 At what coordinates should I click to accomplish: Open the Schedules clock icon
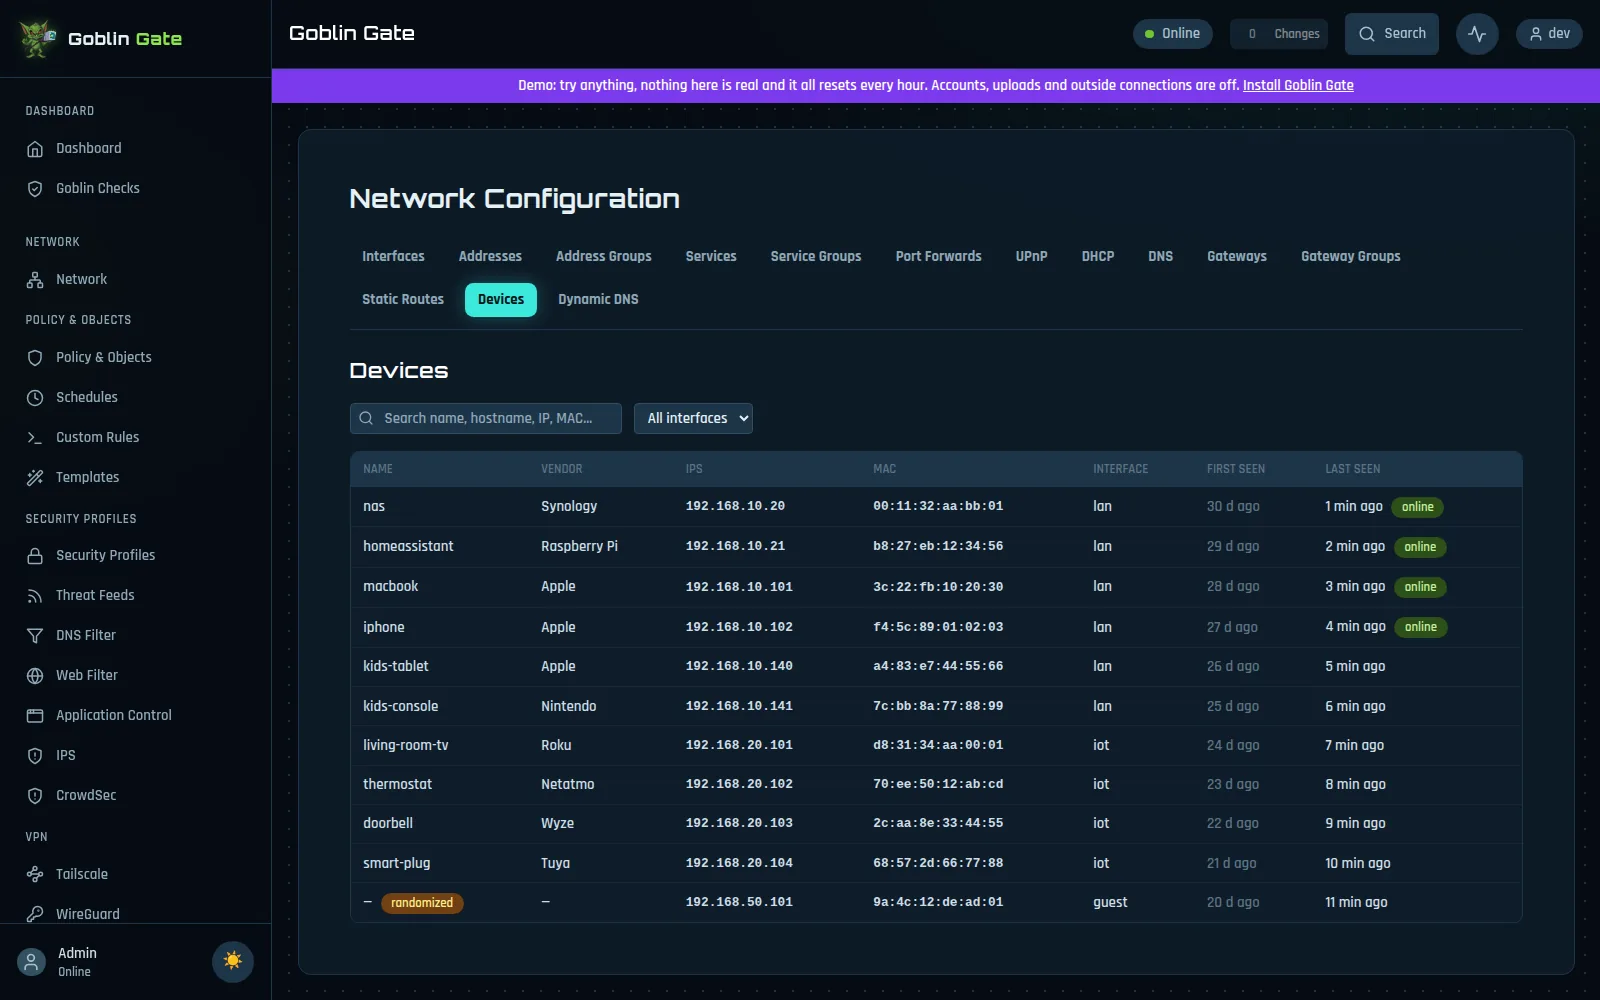(x=35, y=398)
